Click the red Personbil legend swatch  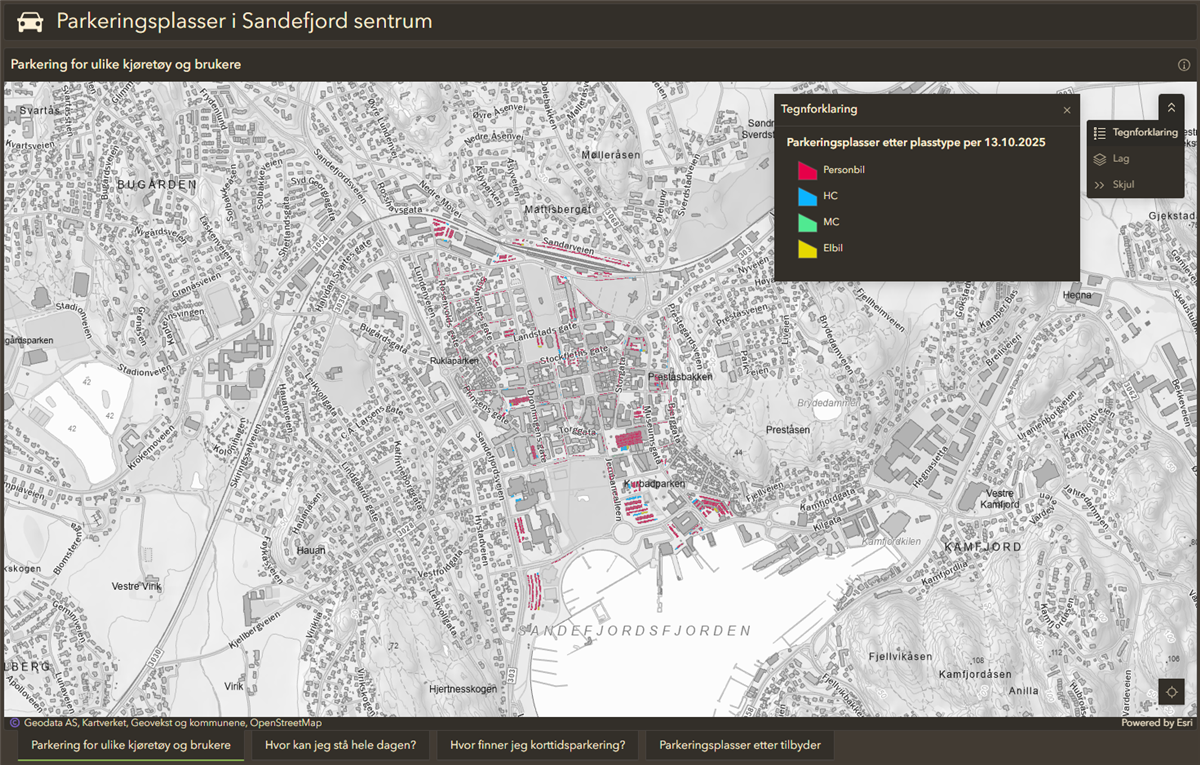tap(807, 170)
